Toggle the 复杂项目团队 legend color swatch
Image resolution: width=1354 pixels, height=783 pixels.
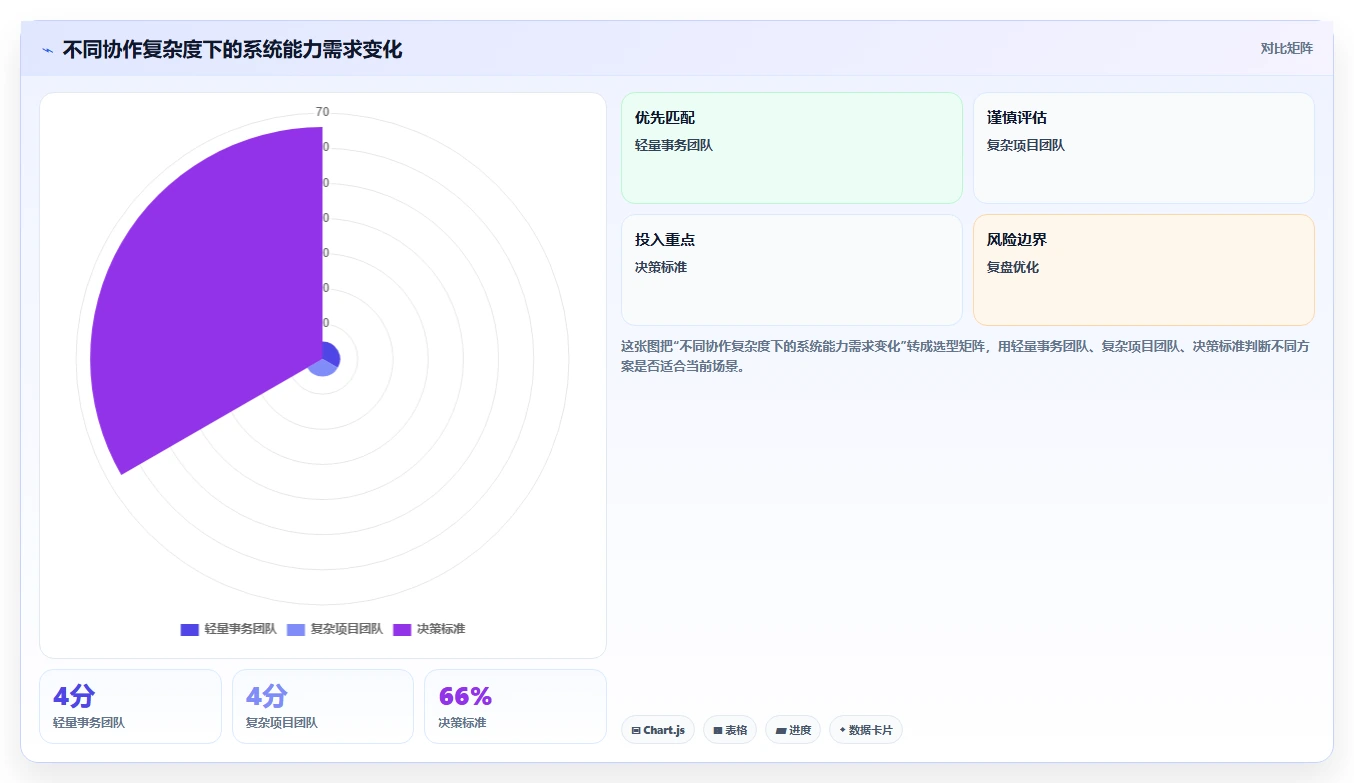click(296, 629)
